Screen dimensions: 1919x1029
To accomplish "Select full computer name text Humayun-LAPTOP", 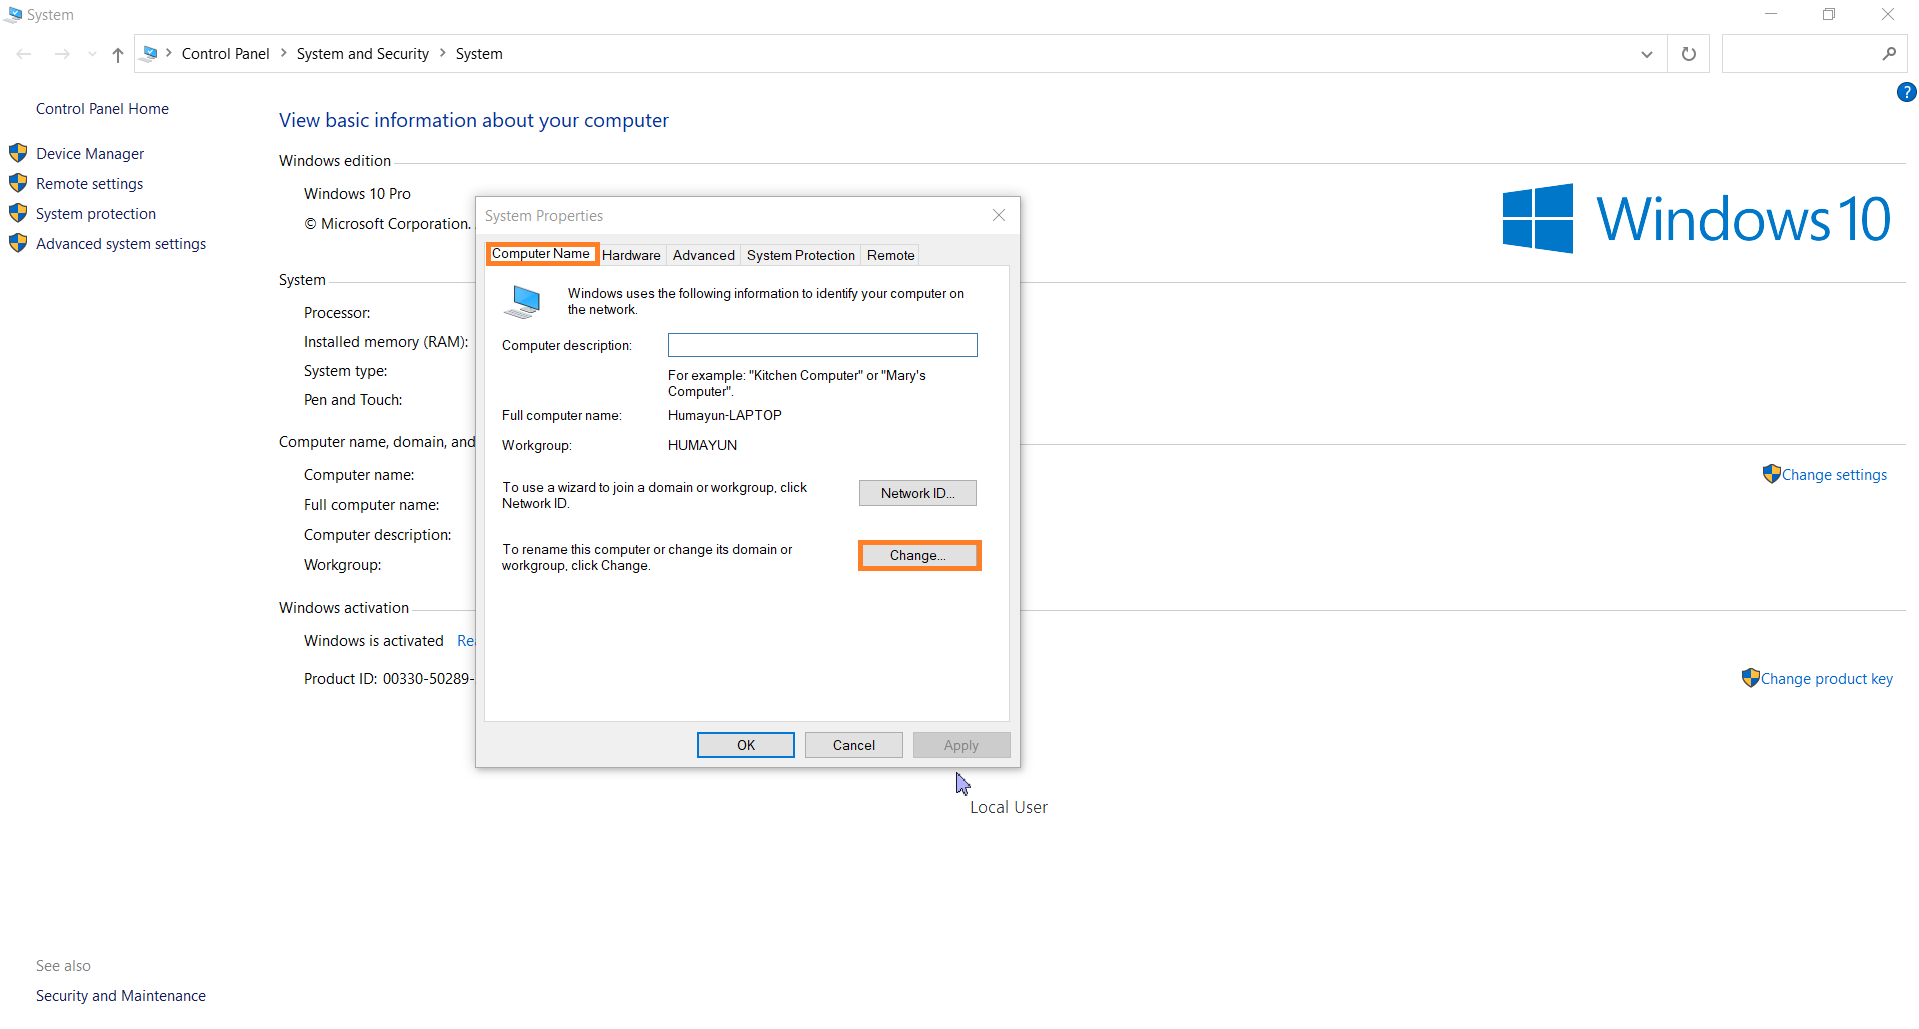I will tap(725, 416).
